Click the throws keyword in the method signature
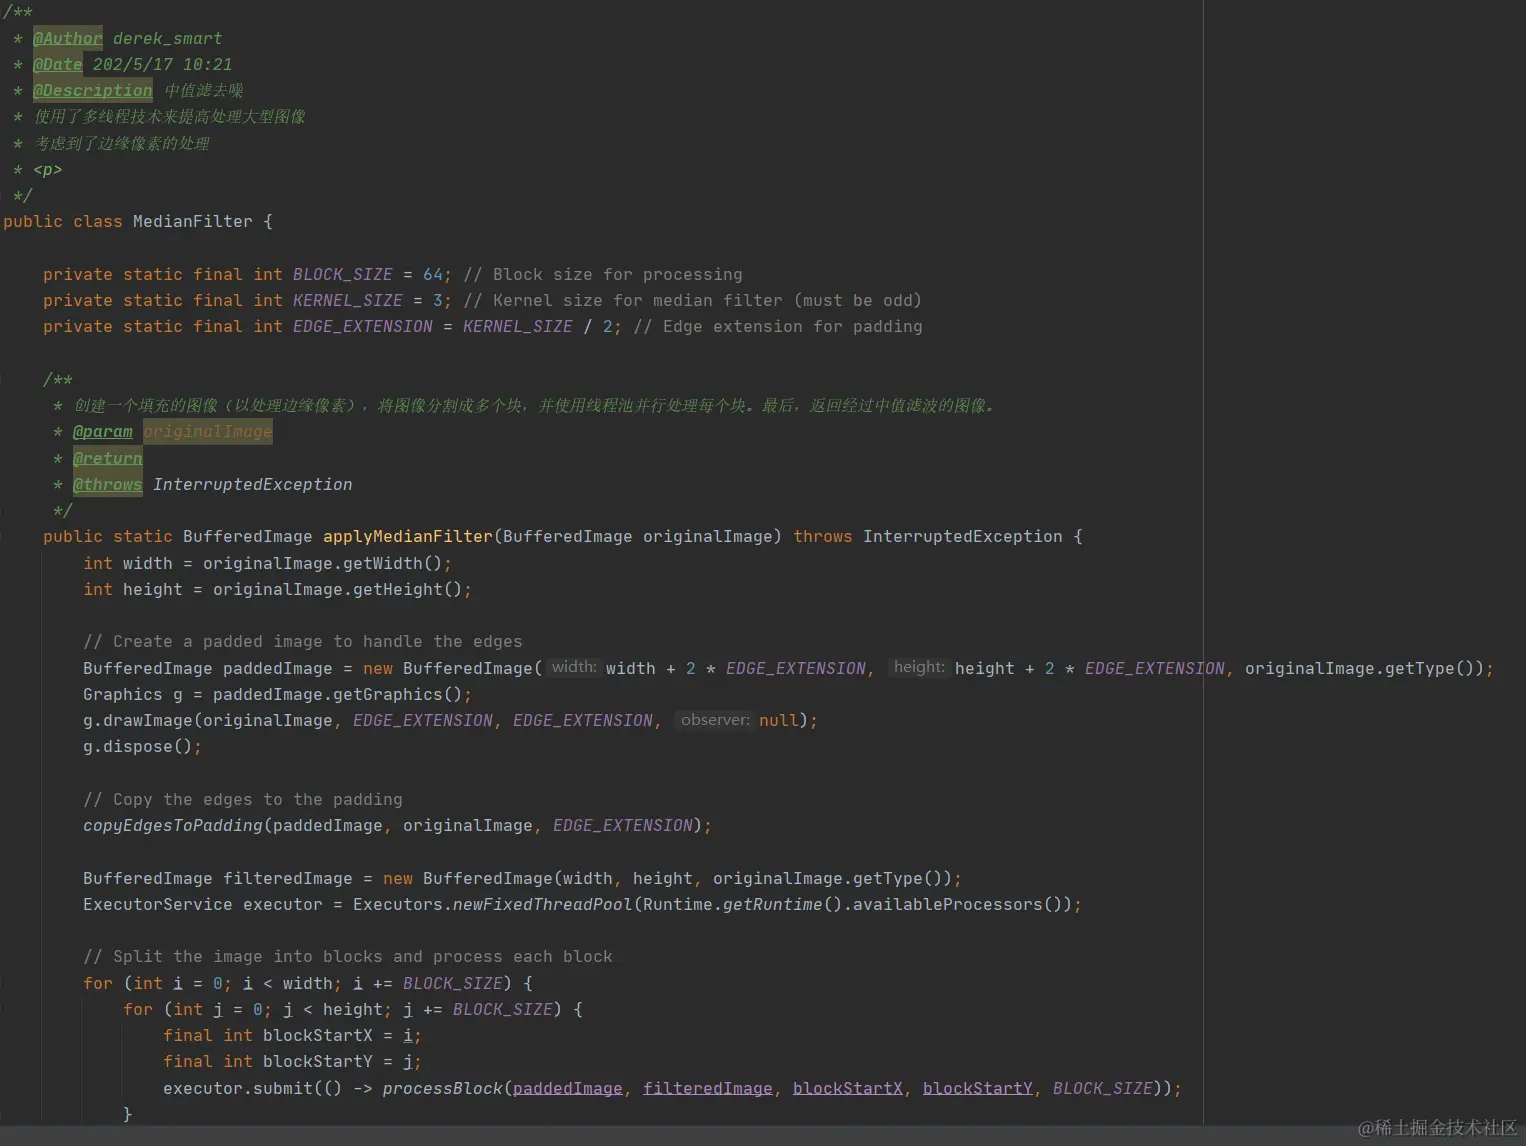The width and height of the screenshot is (1526, 1146). (x=823, y=536)
